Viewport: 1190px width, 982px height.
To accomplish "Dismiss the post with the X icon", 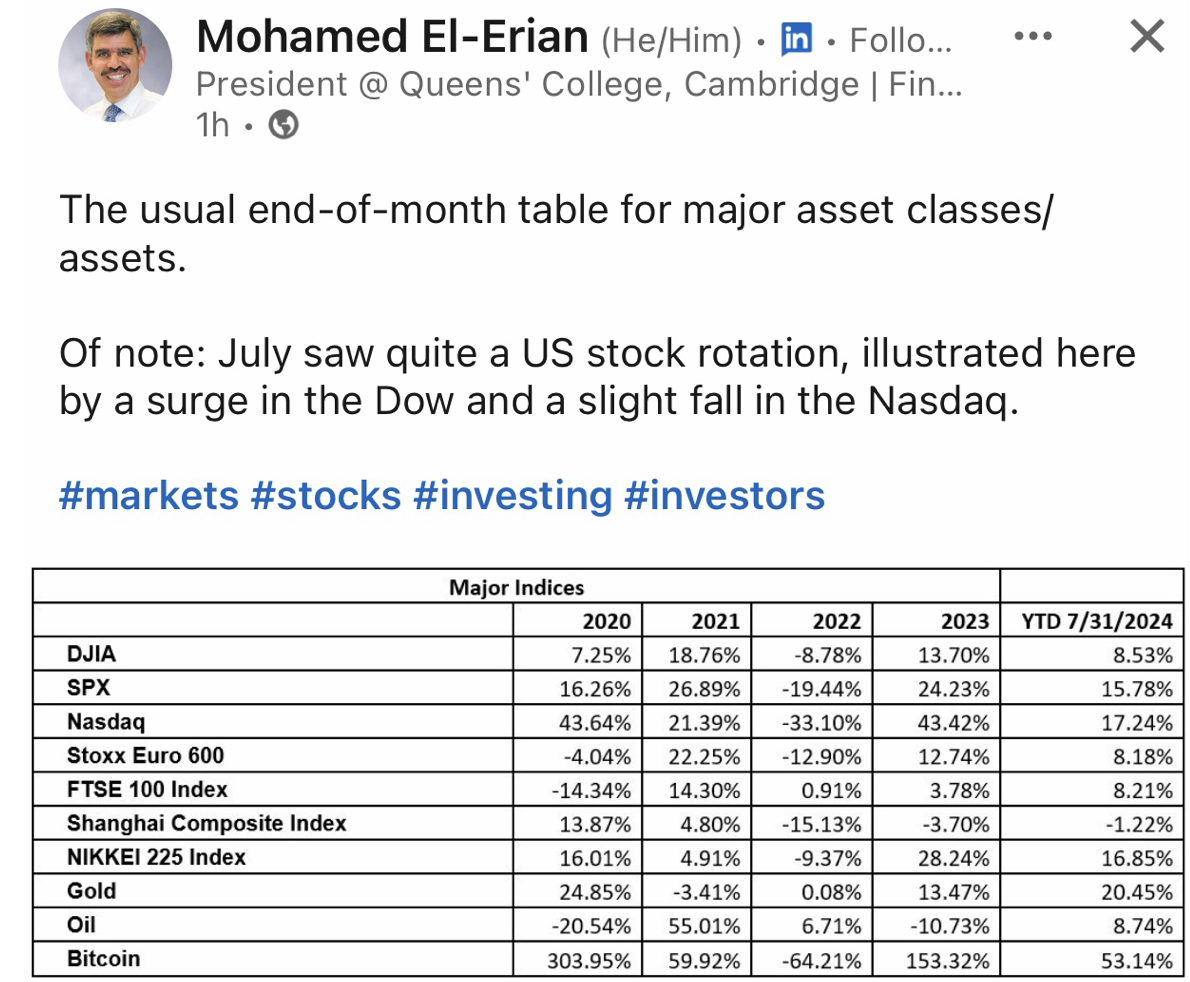I will click(1146, 37).
